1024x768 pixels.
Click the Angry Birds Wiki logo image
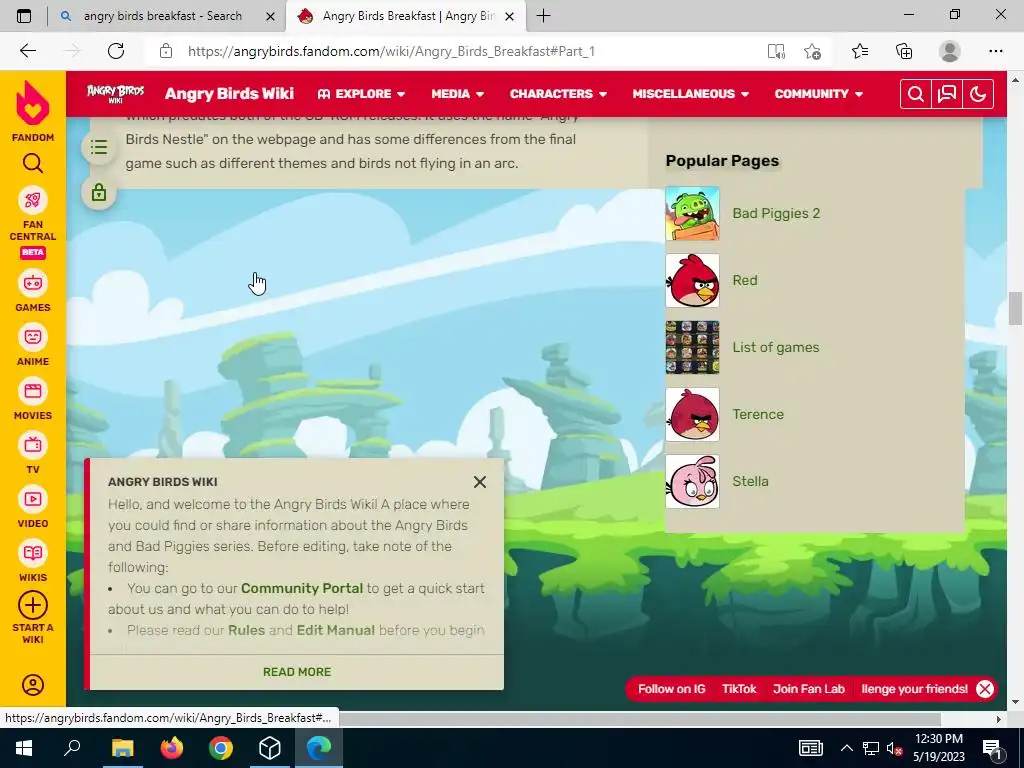(x=116, y=93)
